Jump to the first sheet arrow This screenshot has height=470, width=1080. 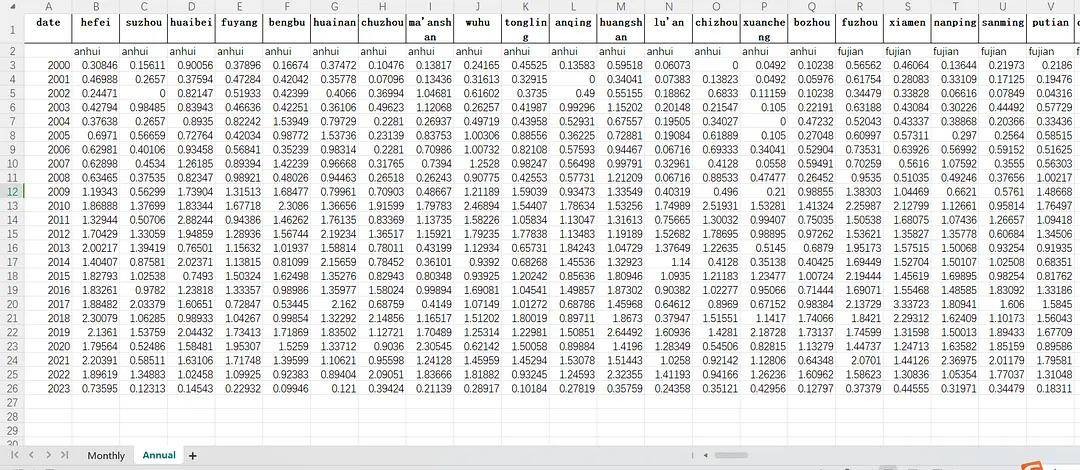click(x=13, y=455)
